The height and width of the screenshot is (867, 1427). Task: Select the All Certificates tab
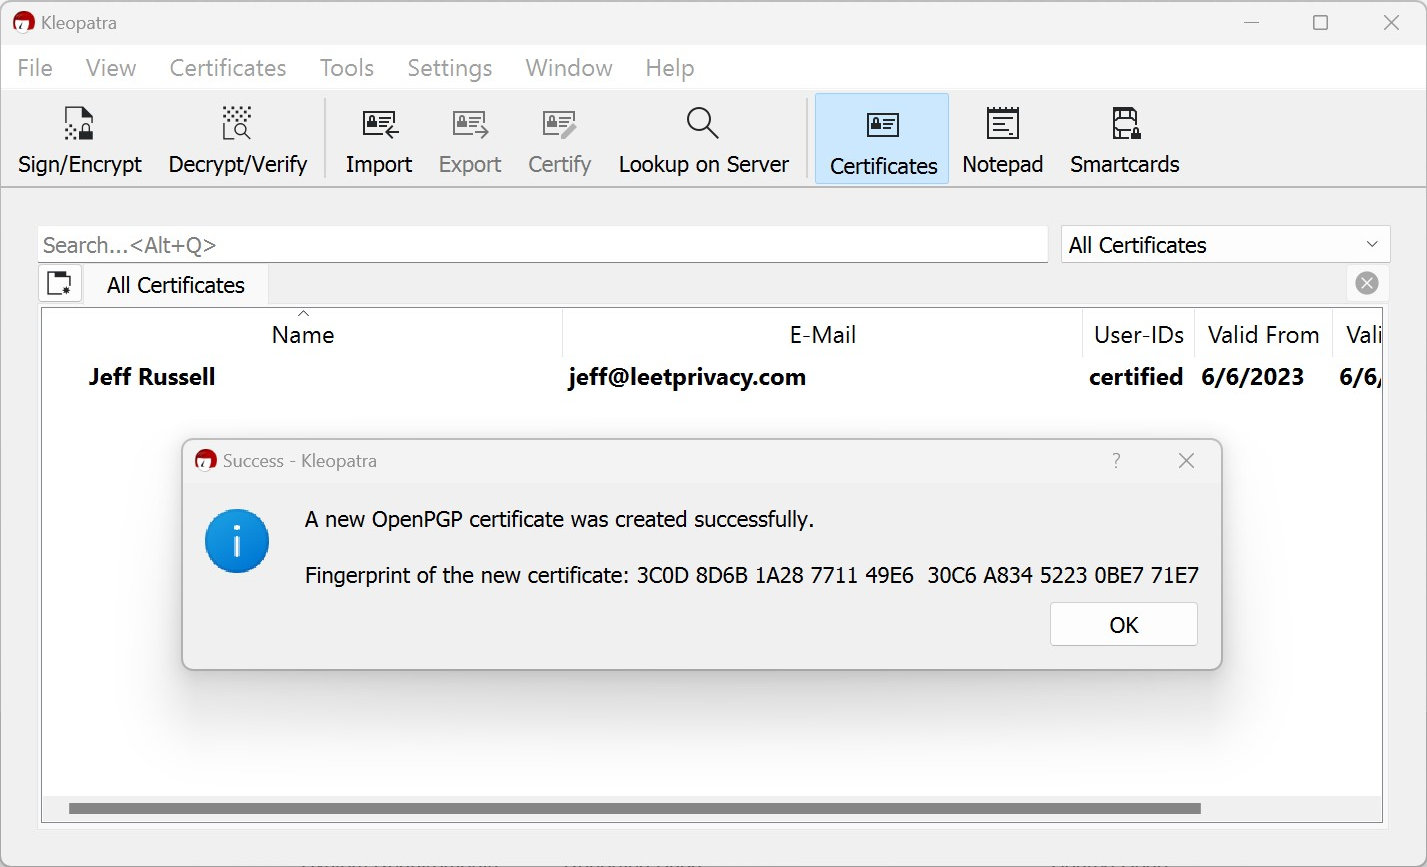point(175,285)
